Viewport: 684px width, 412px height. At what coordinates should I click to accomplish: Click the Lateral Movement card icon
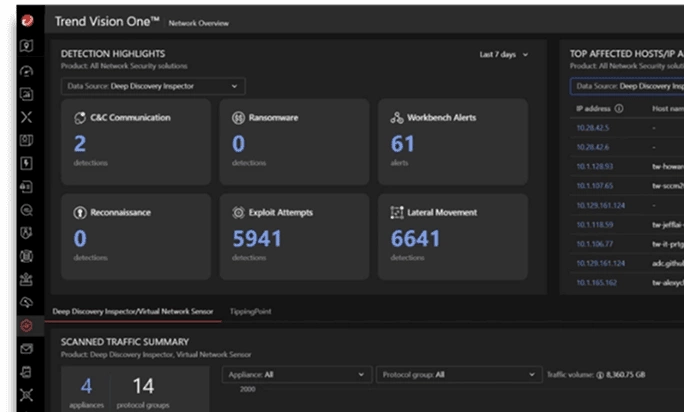(x=397, y=213)
